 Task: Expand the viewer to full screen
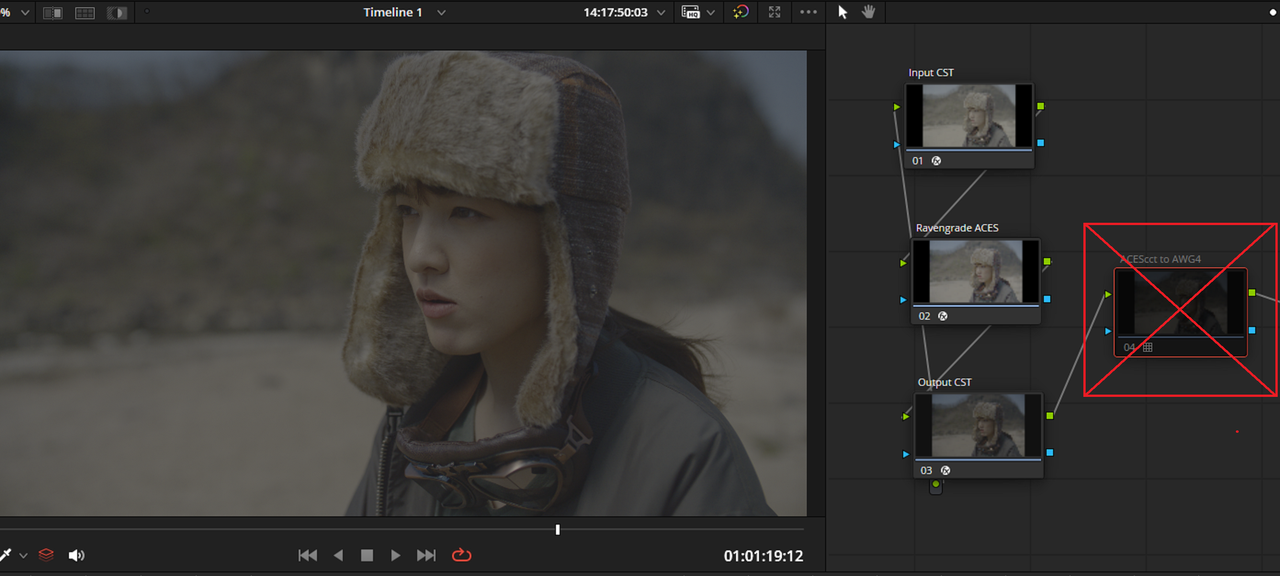point(775,12)
